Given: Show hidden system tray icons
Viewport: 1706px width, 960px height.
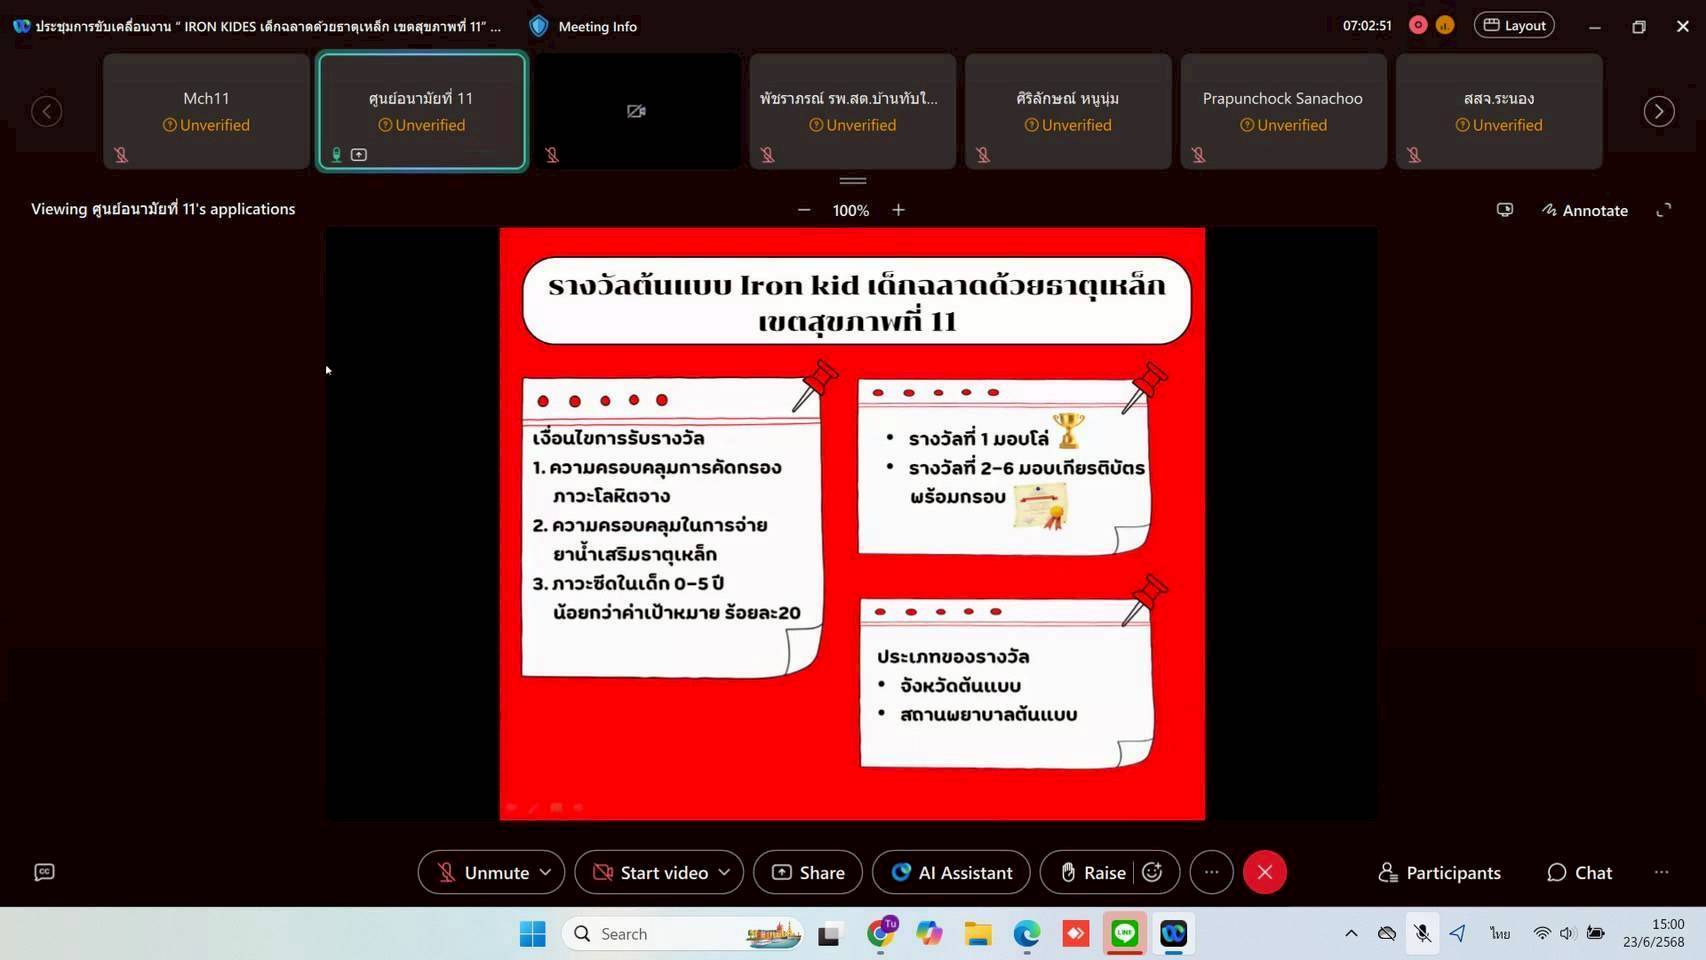Looking at the screenshot, I should pyautogui.click(x=1351, y=933).
